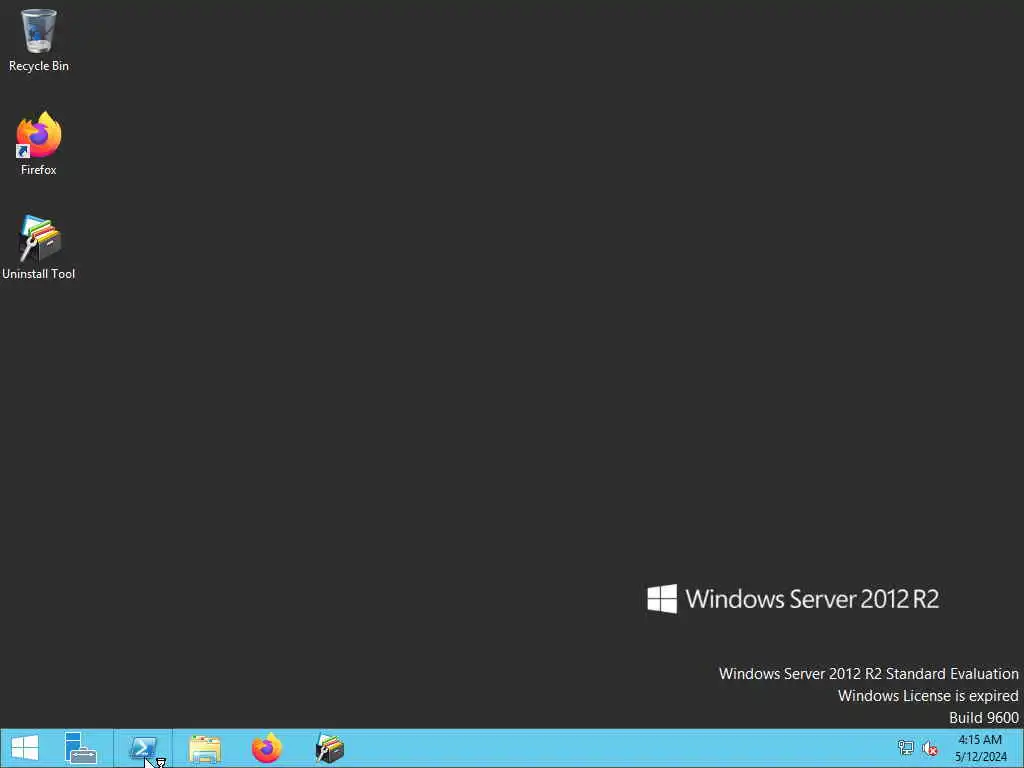Click the Uninstall Tool label text
Screen dimensions: 1024x768
39,274
